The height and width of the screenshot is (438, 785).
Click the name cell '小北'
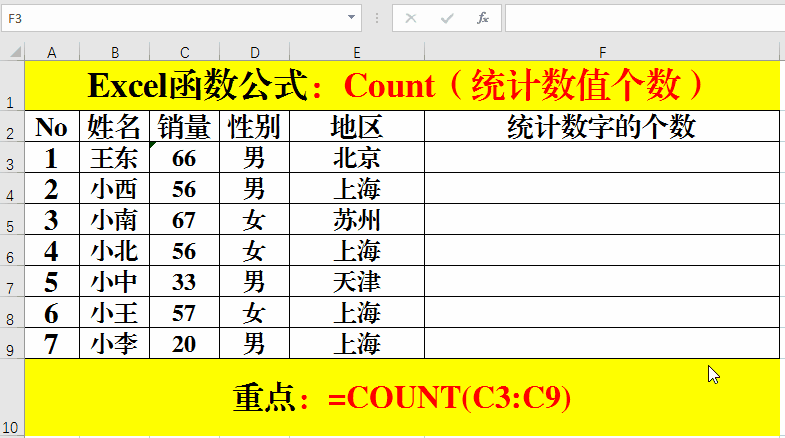click(115, 250)
